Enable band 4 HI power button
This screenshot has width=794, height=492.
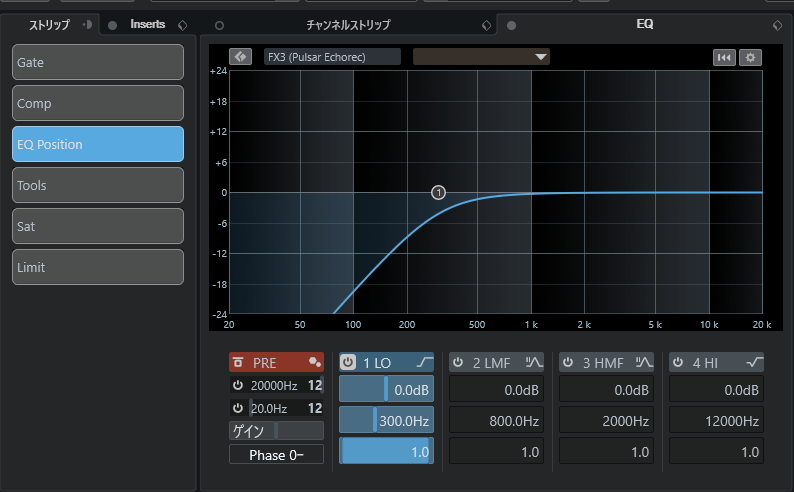pyautogui.click(x=678, y=362)
